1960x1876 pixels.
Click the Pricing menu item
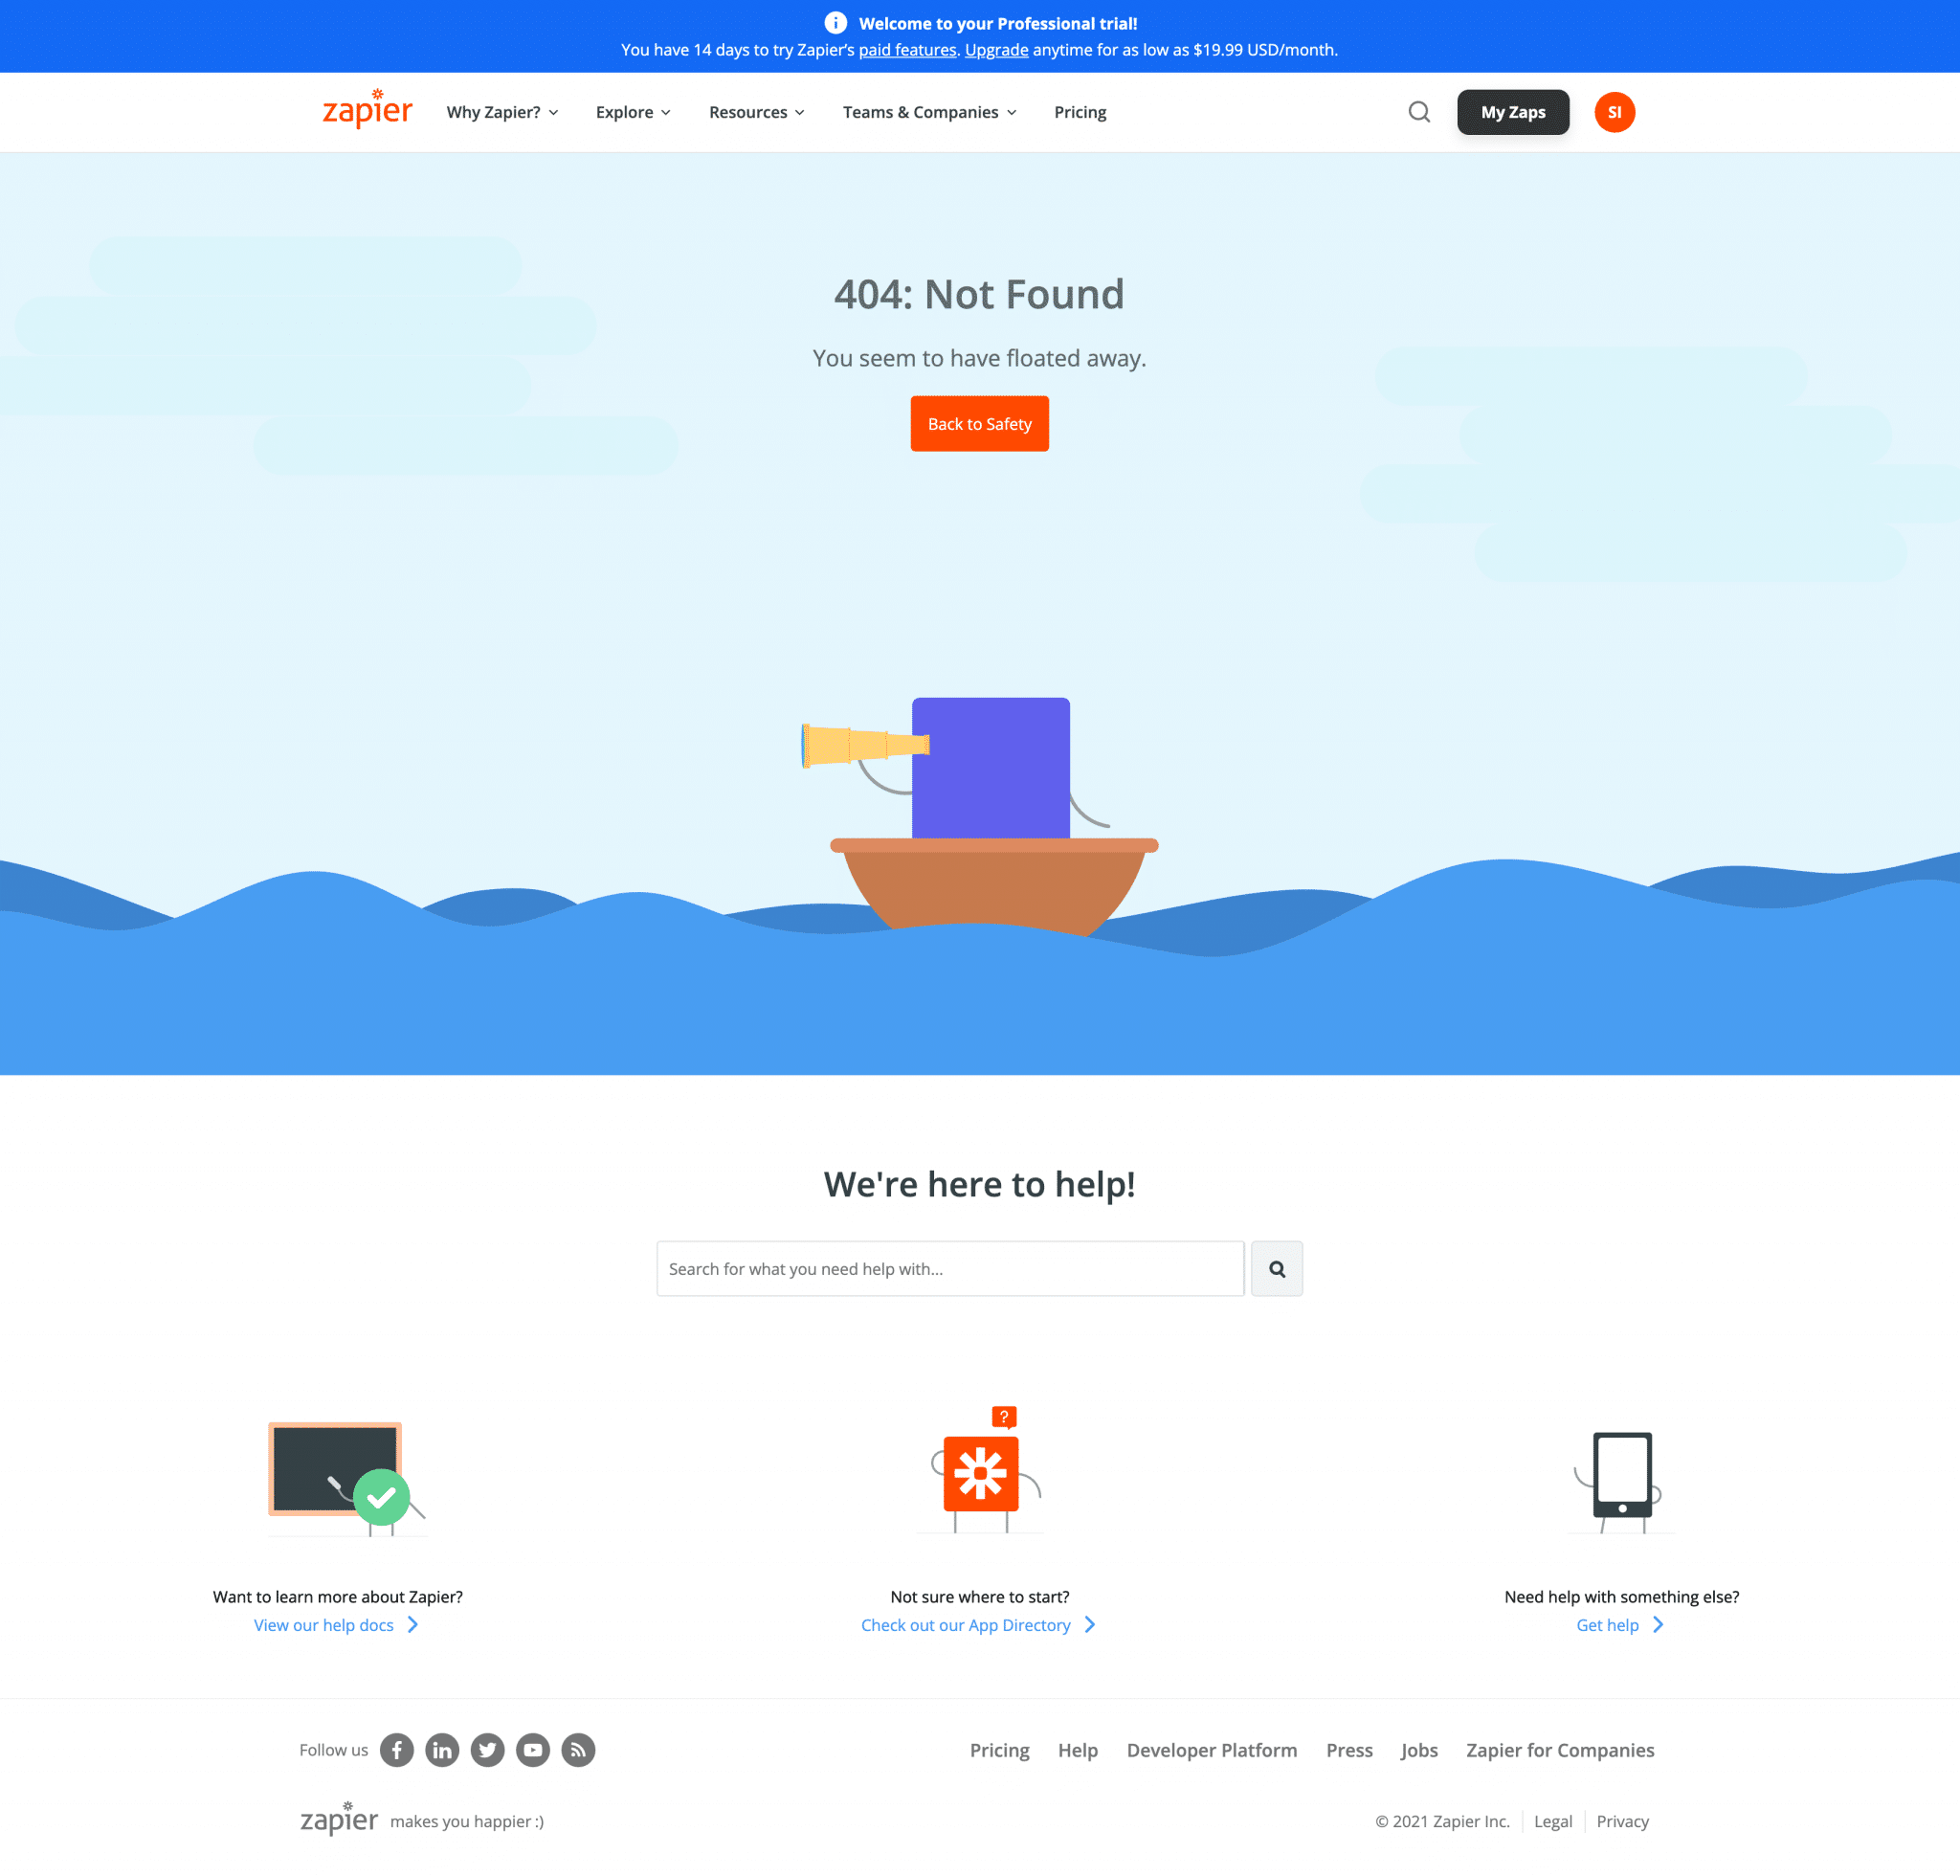click(1080, 112)
